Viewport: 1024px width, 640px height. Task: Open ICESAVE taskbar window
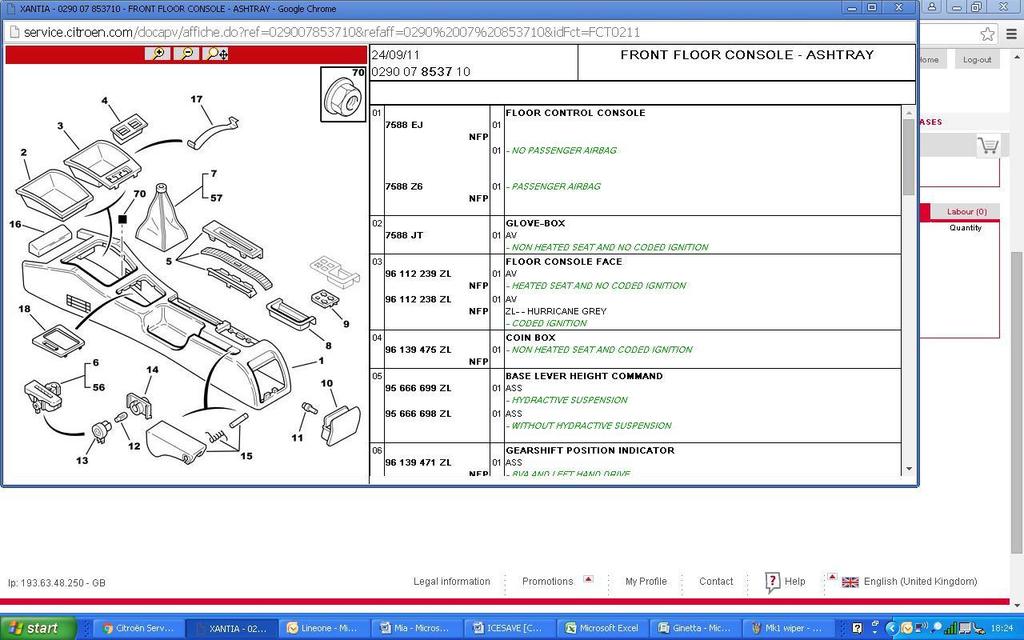(x=510, y=628)
